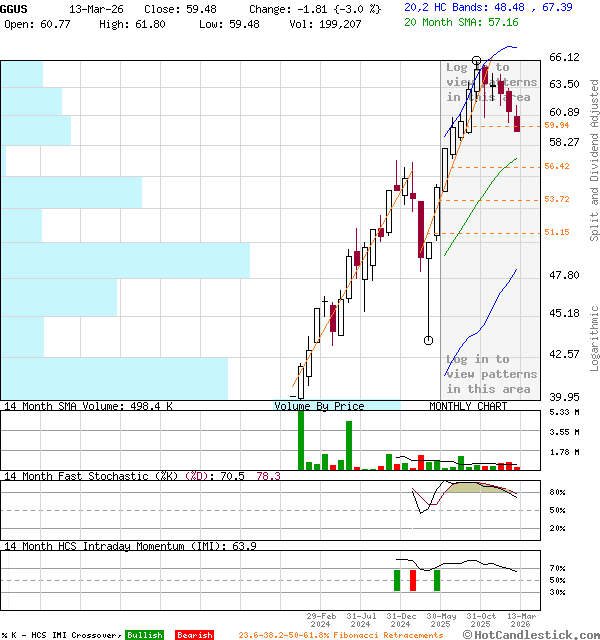The width and height of the screenshot is (600, 640).
Task: Click the upper 'Log in to view patterns' text
Action: point(491,82)
